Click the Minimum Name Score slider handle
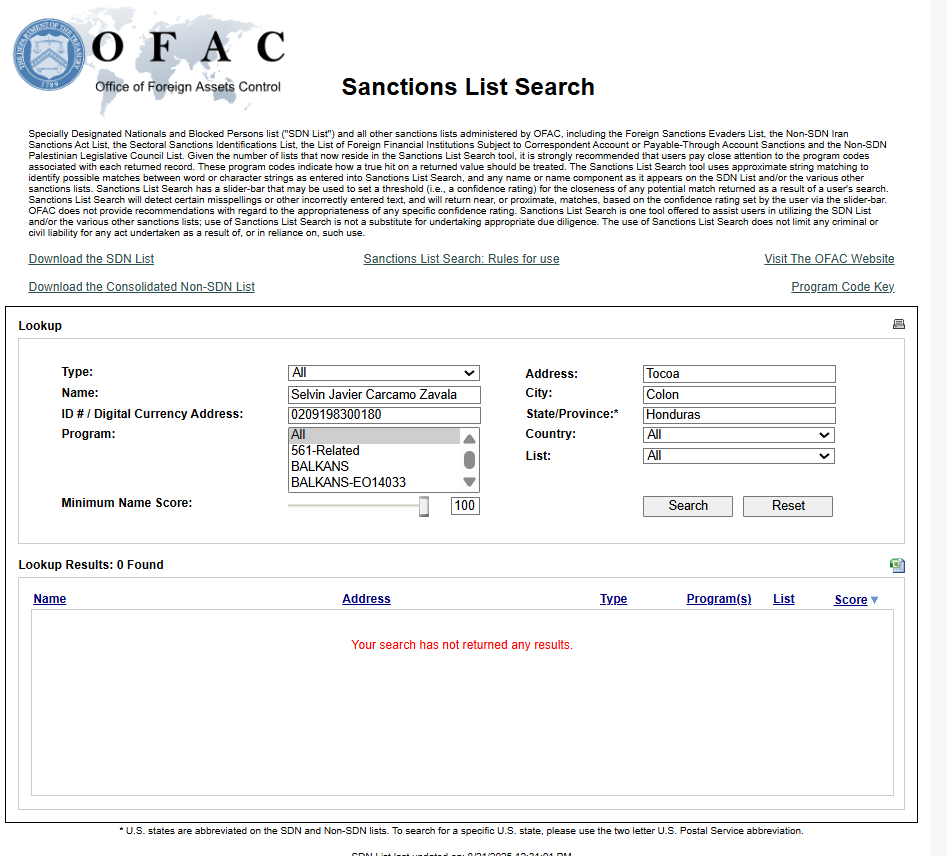The height and width of the screenshot is (856, 947). [x=424, y=507]
